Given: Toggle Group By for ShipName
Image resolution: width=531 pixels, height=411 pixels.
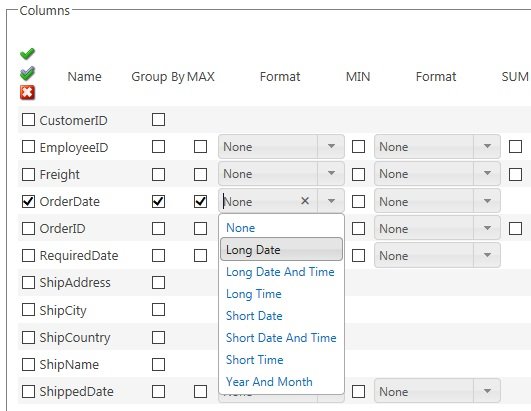Looking at the screenshot, I should 158,365.
